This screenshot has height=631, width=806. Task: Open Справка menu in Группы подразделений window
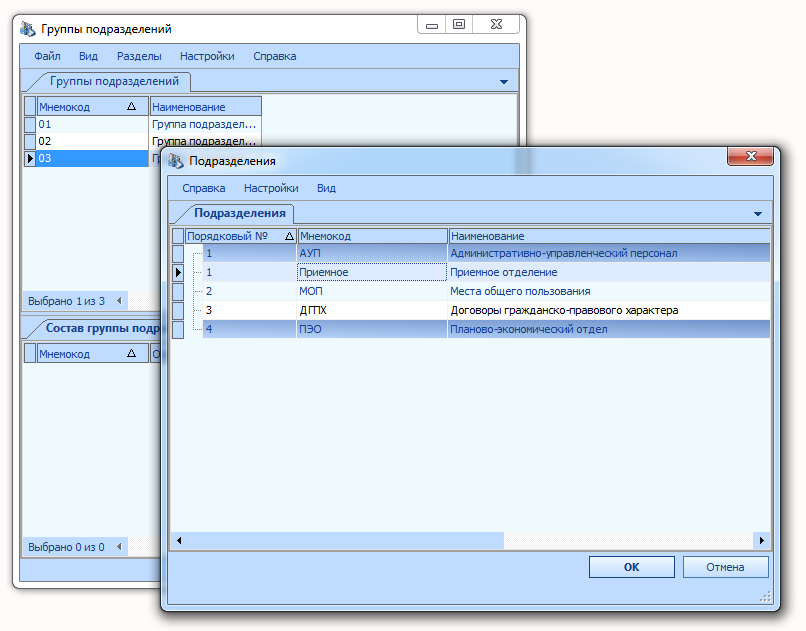(x=274, y=56)
